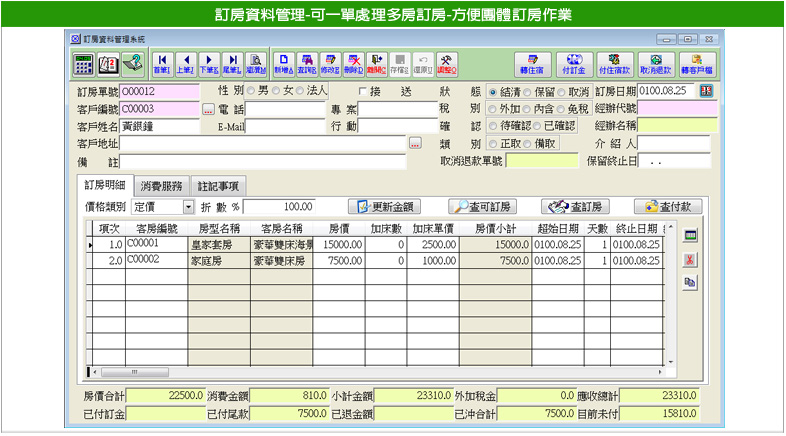Open customer lookup beside 客戶編號
The width and height of the screenshot is (786, 436).
pyautogui.click(x=208, y=109)
